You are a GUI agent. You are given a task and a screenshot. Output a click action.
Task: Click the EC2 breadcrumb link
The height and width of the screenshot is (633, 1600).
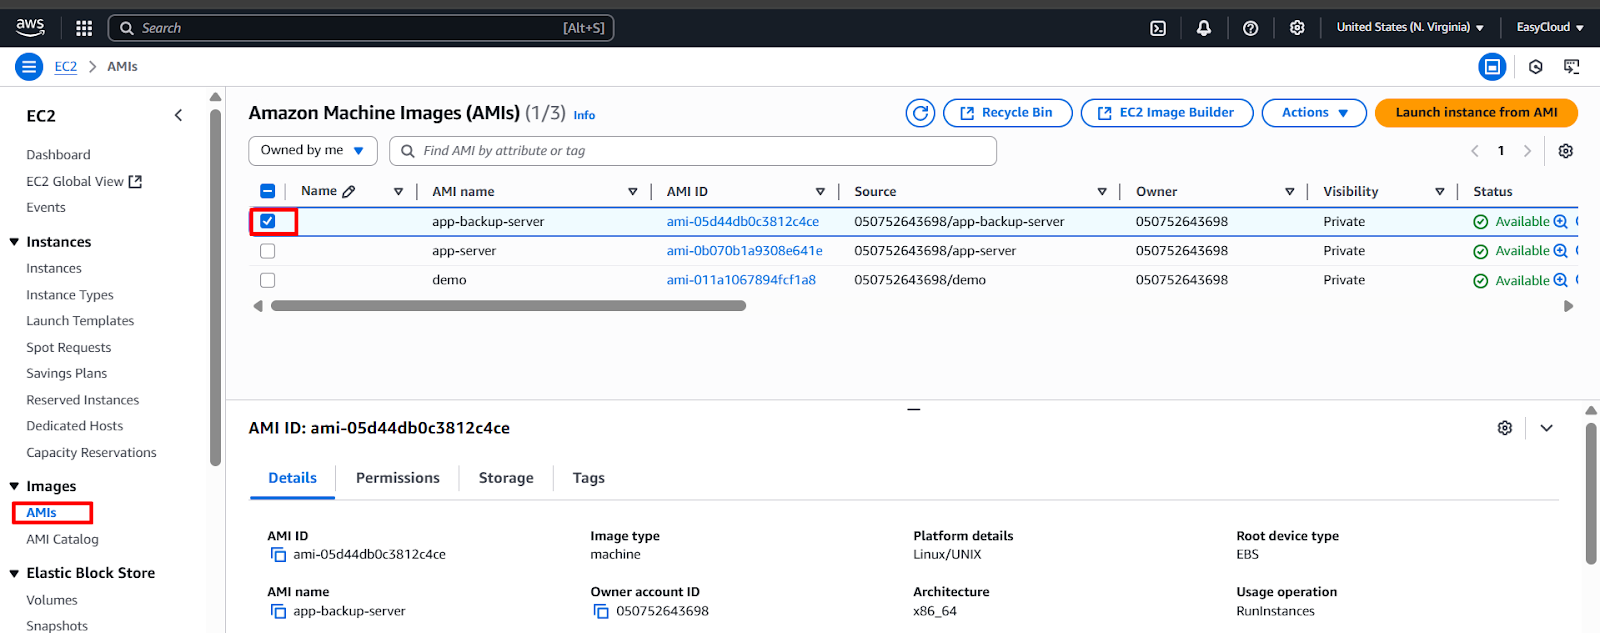click(66, 67)
